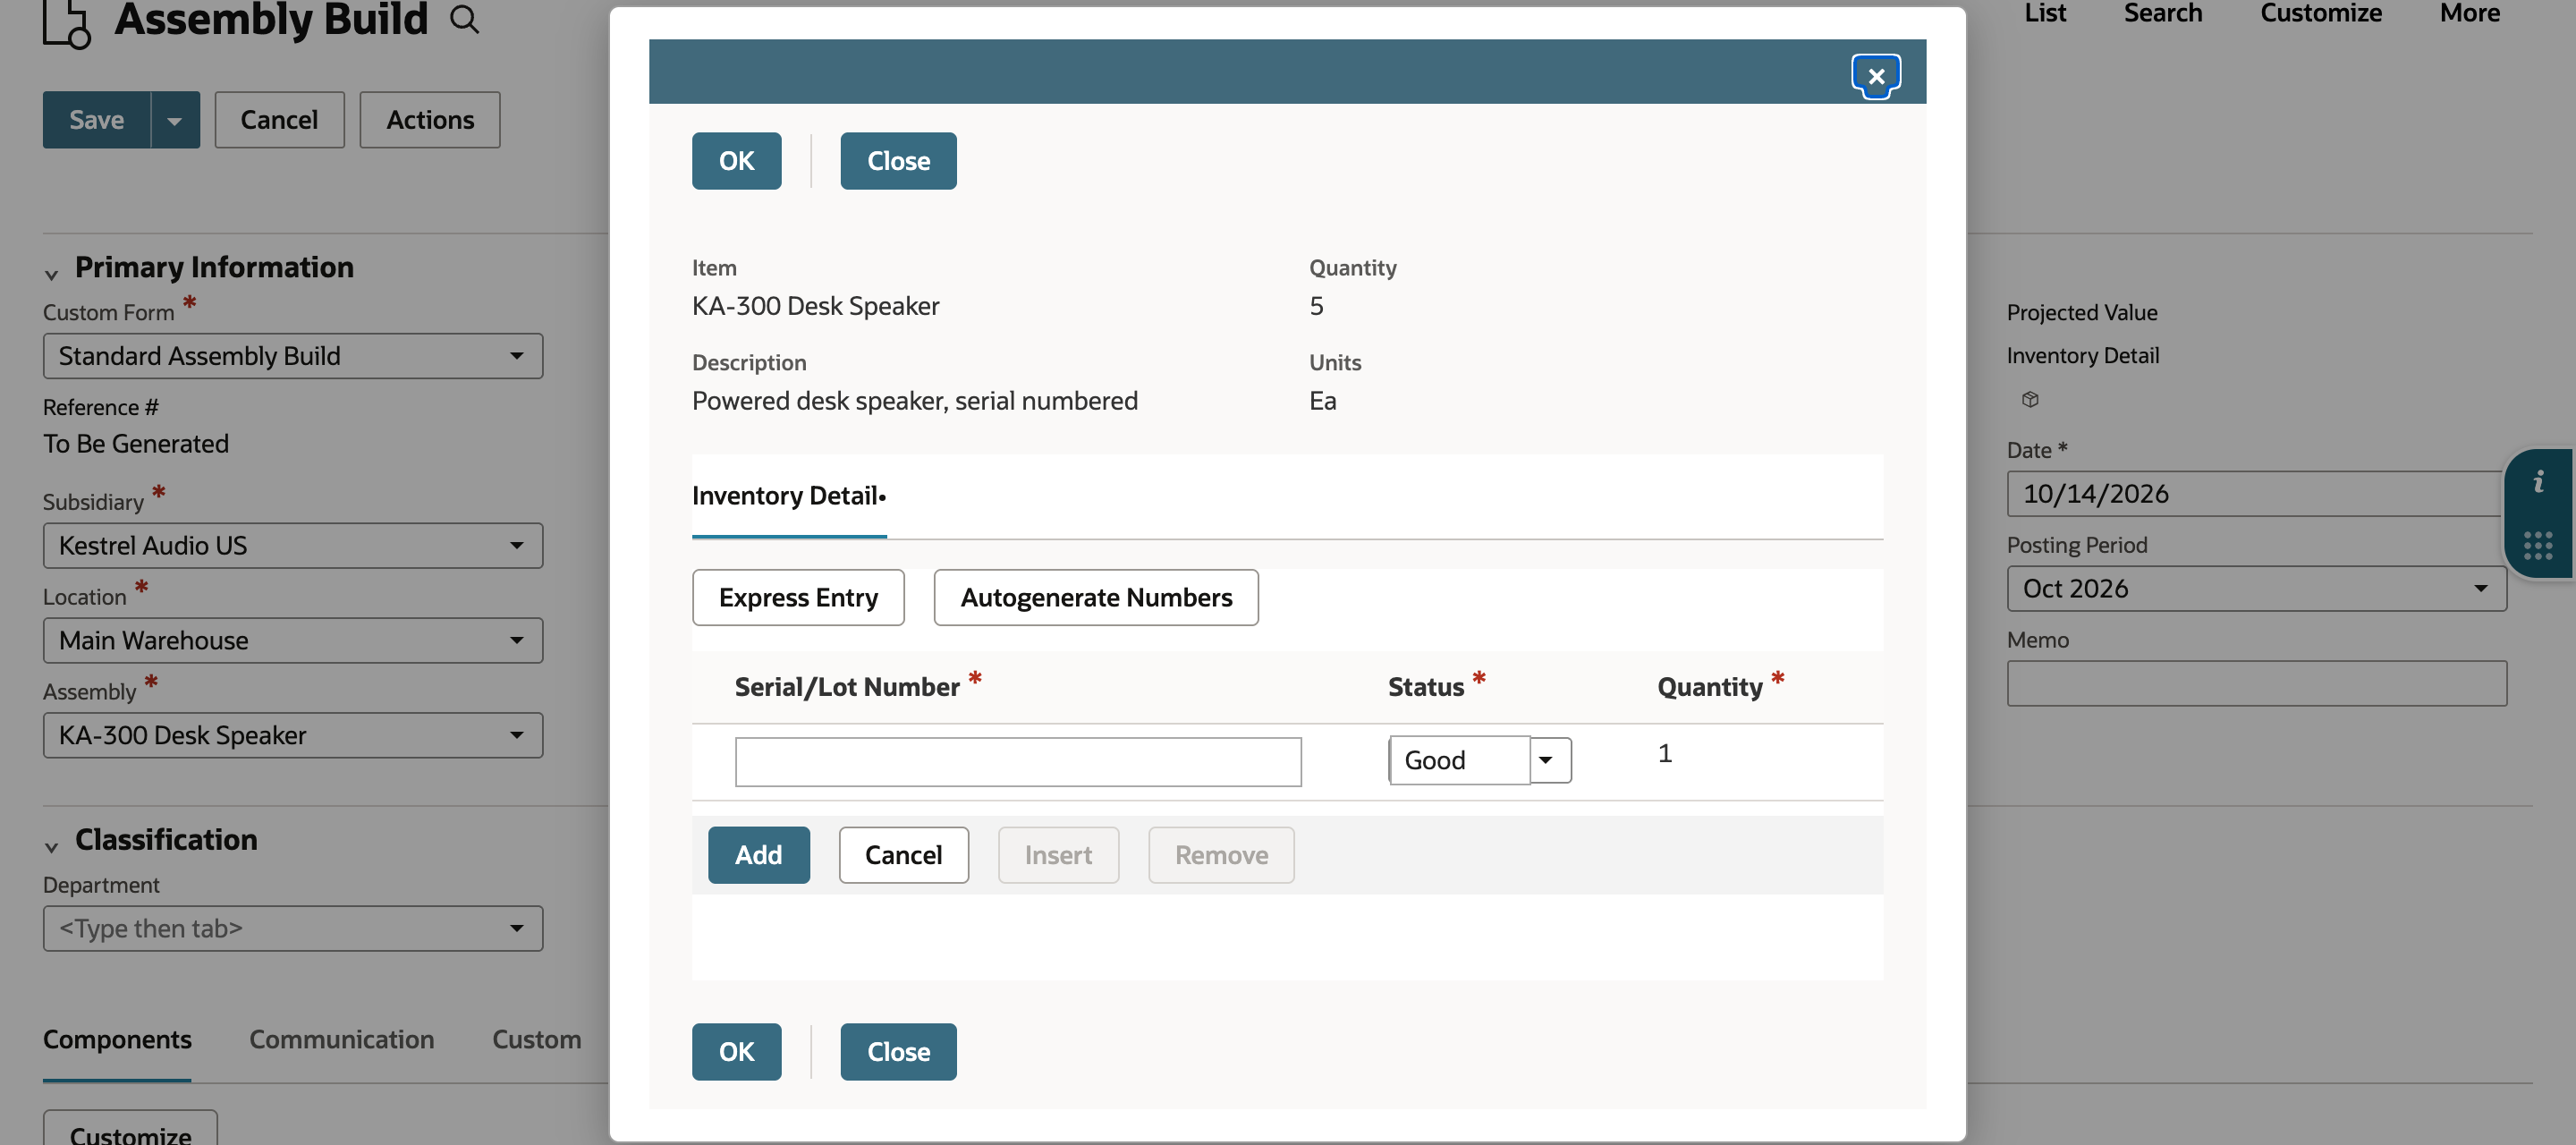Screen dimensions: 2576x1145
Task: Open the Save button dropdown arrow
Action: coord(175,120)
